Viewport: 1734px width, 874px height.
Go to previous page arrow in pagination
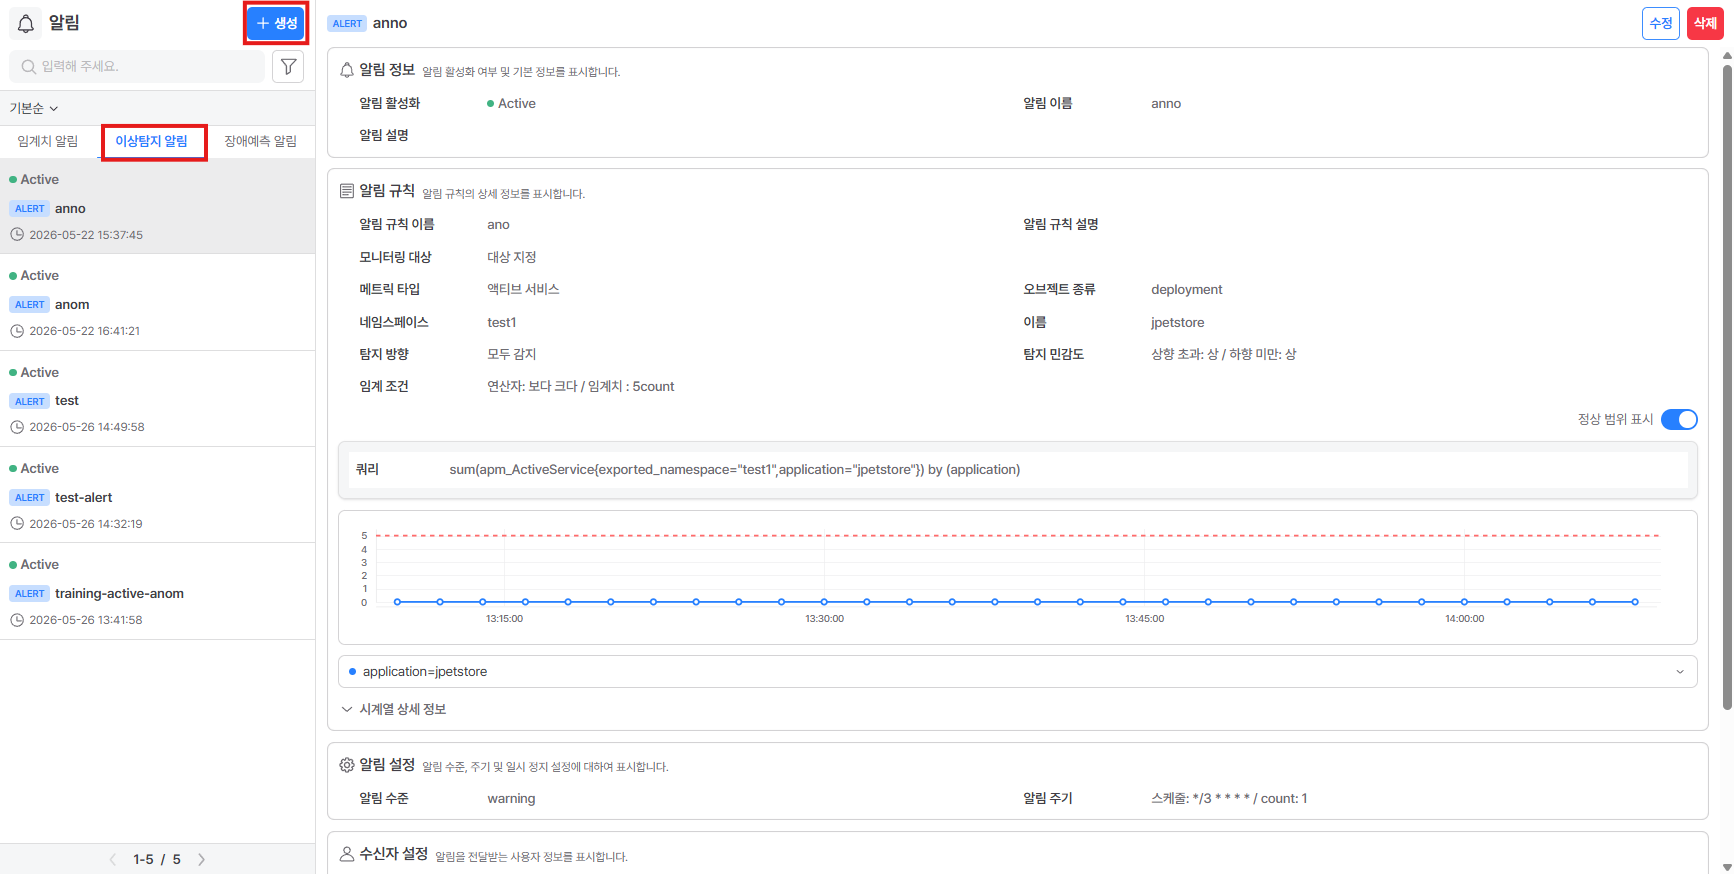tap(113, 859)
